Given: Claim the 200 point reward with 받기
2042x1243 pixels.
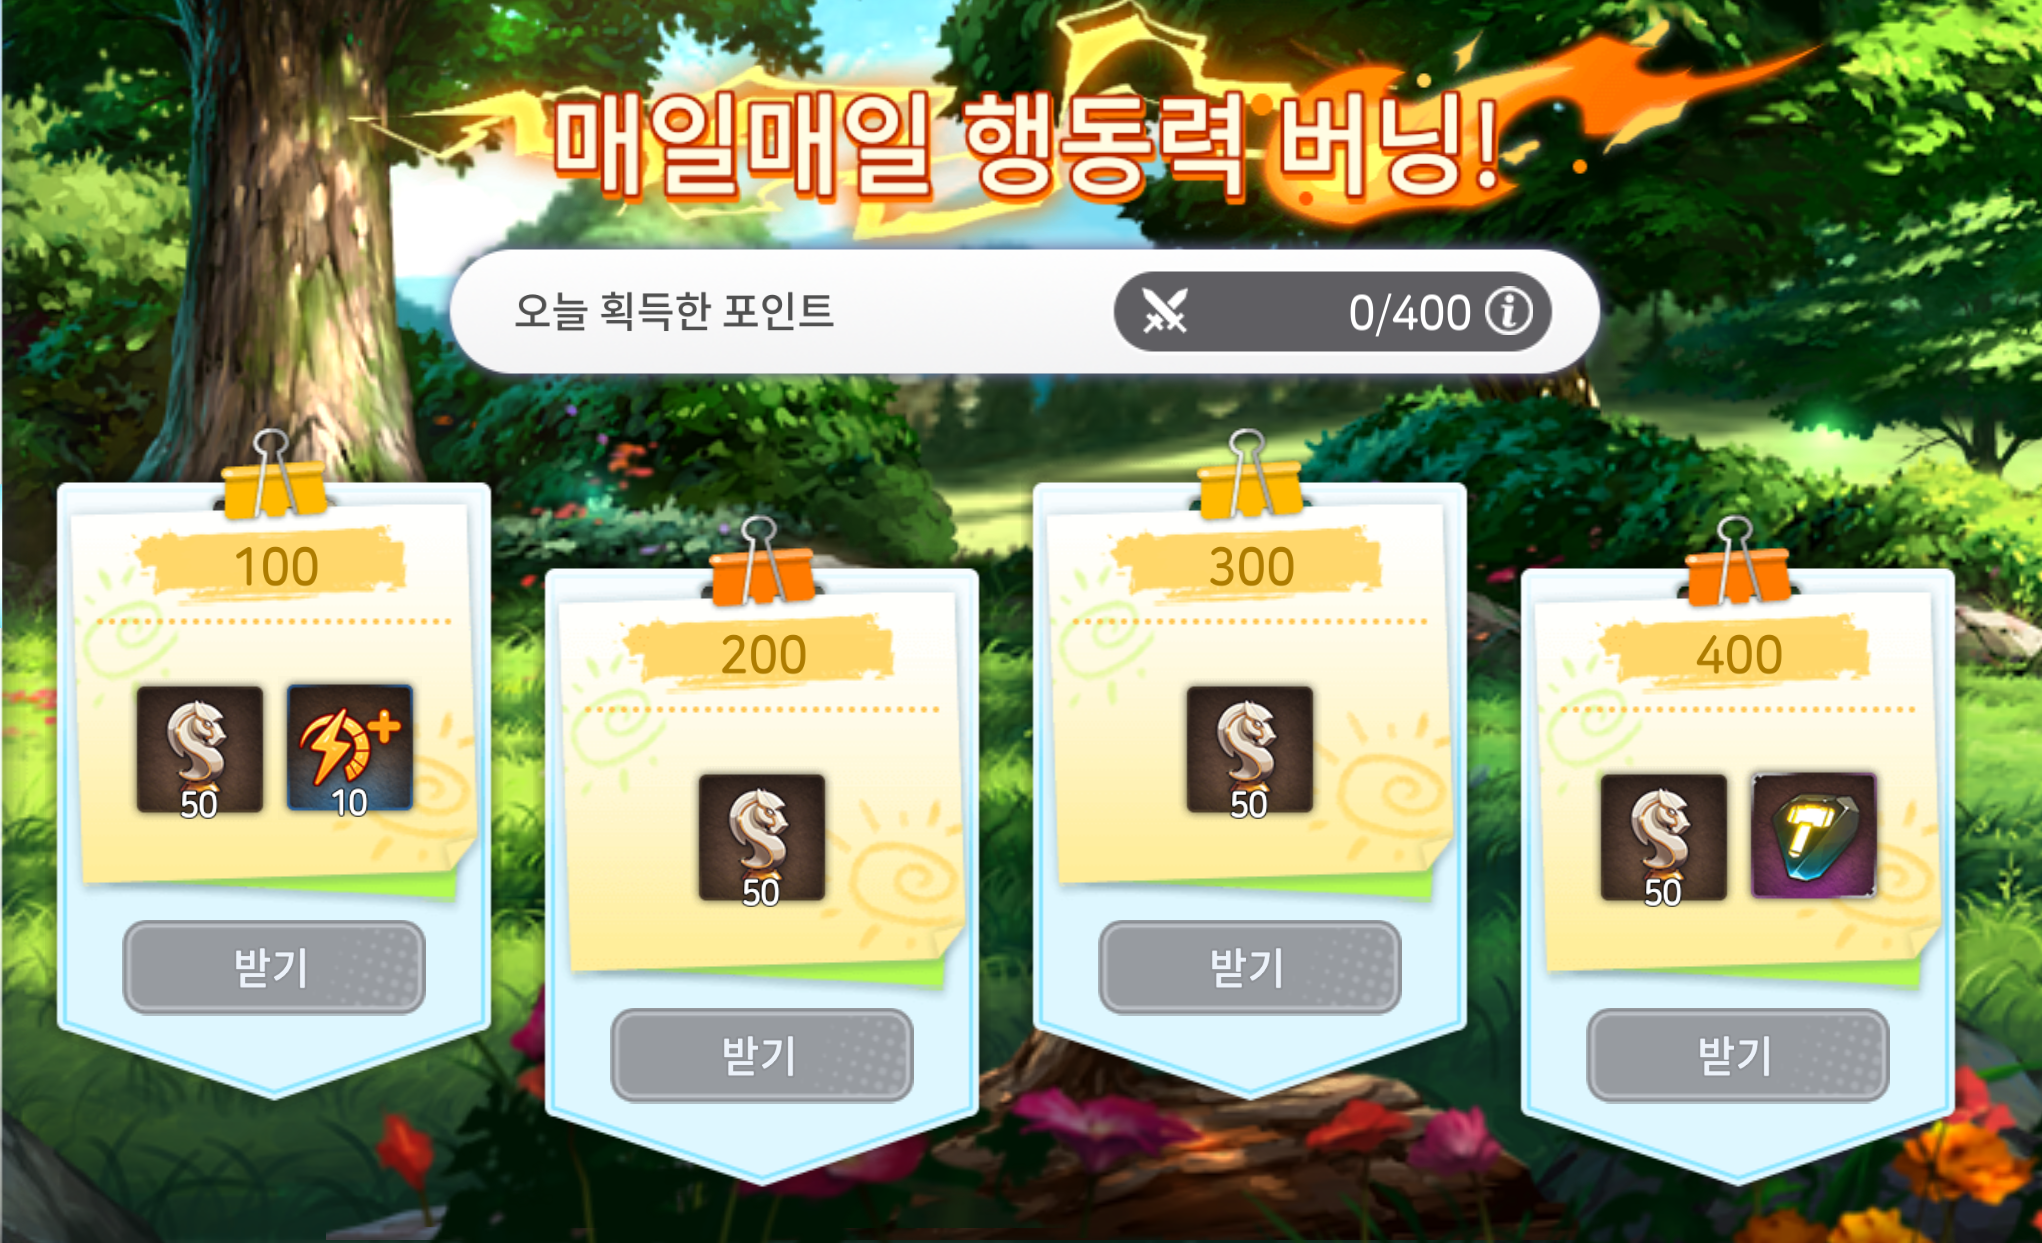Looking at the screenshot, I should click(762, 1055).
